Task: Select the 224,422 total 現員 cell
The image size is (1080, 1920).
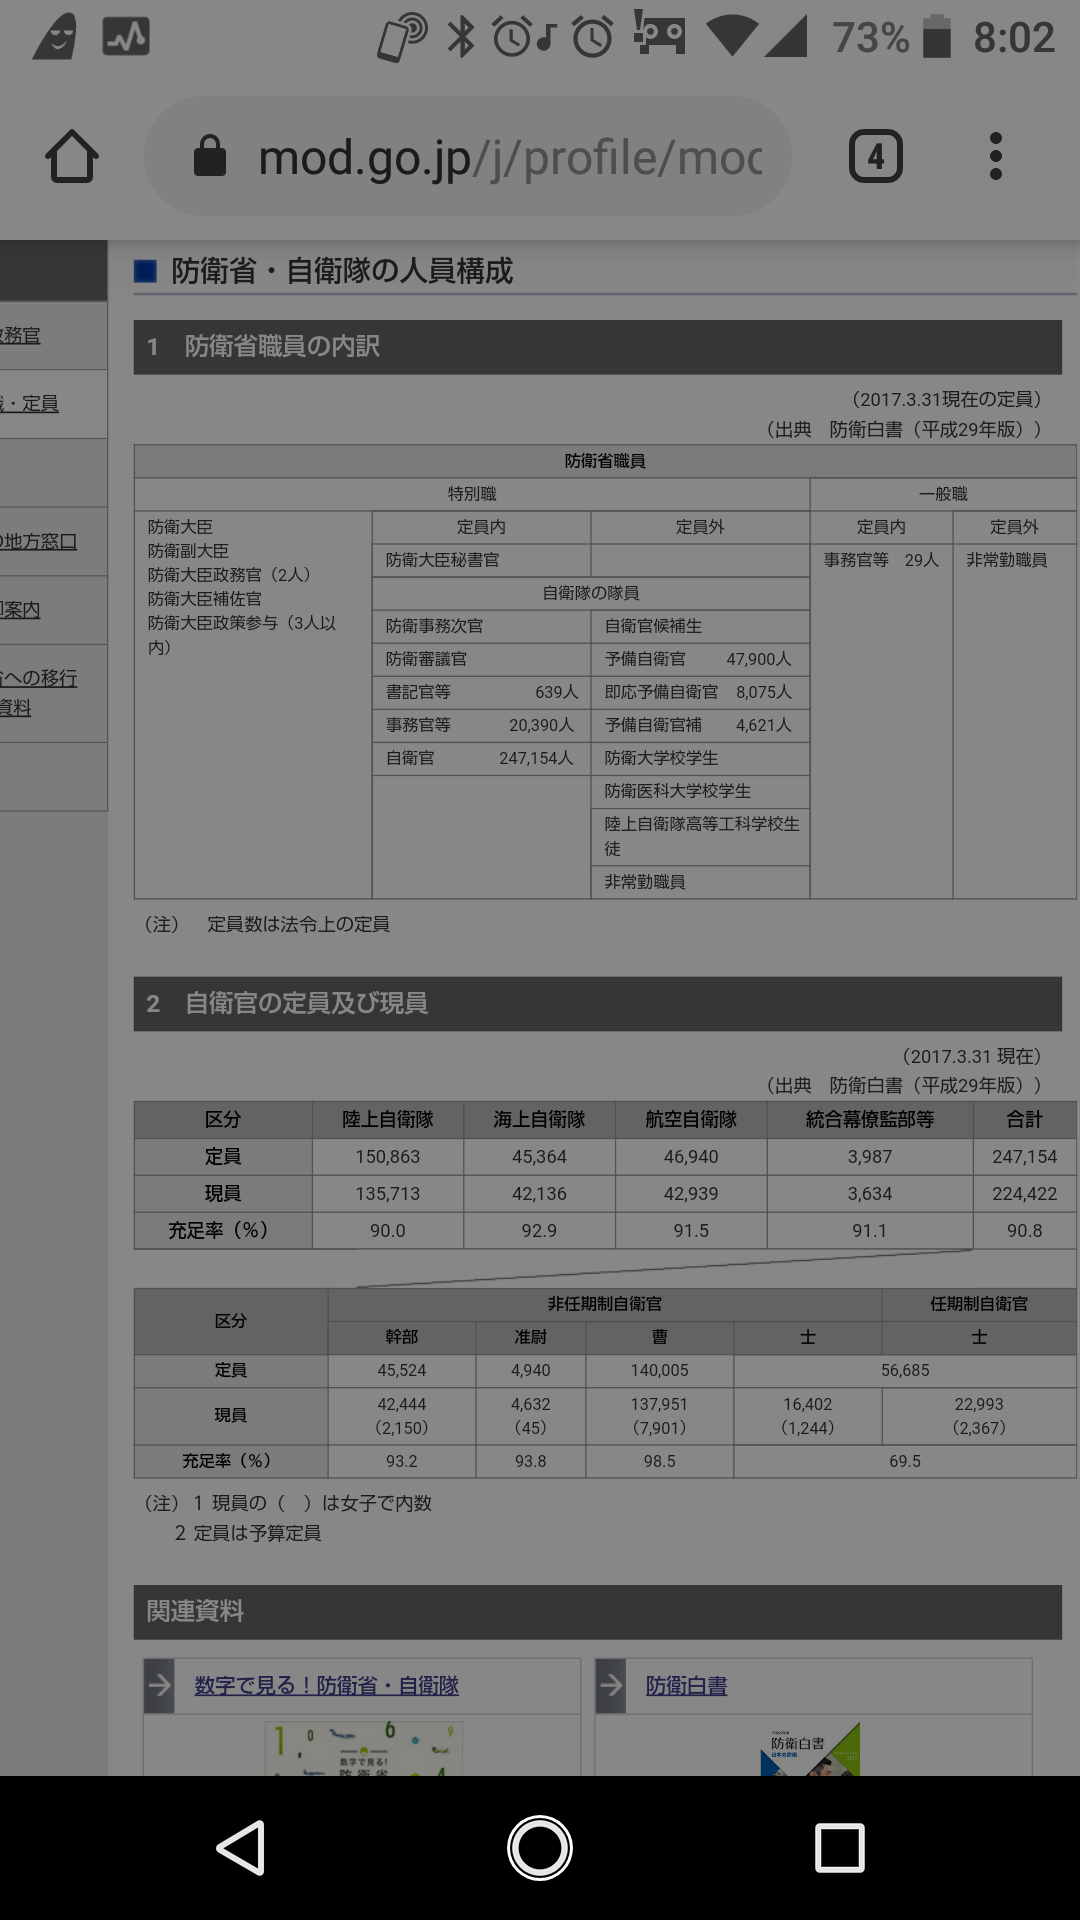Action: [x=1025, y=1193]
